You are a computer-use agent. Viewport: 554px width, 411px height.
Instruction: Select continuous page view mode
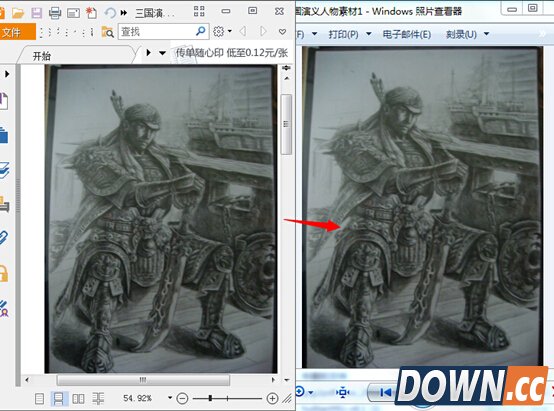[x=58, y=399]
